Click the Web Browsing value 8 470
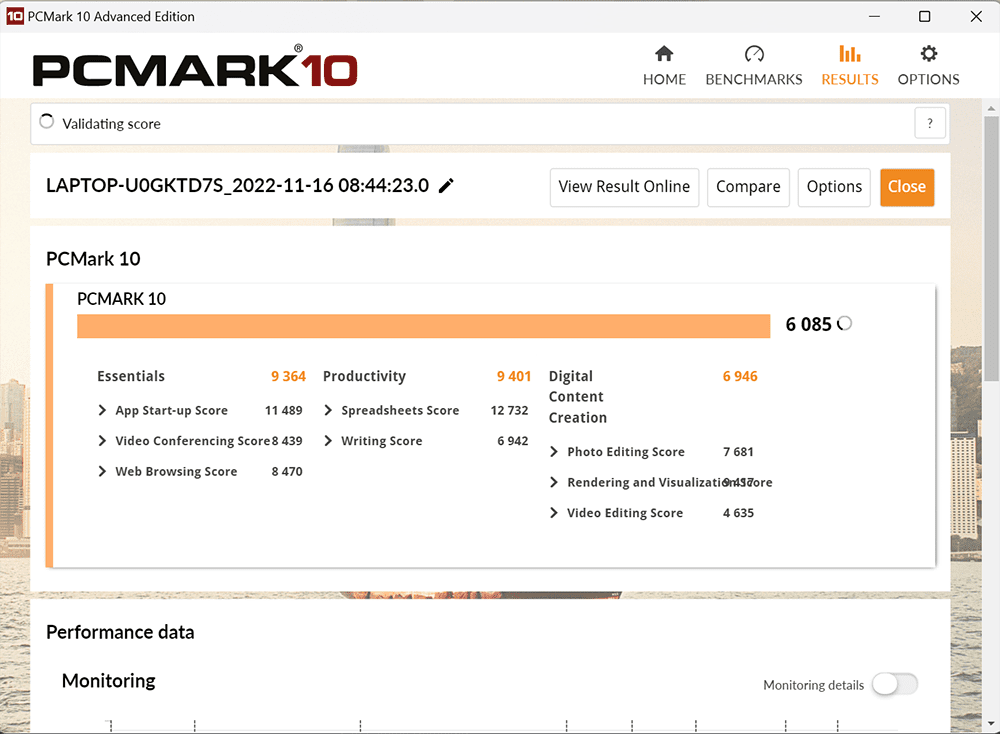Screen dimensions: 1000x734 coord(287,471)
